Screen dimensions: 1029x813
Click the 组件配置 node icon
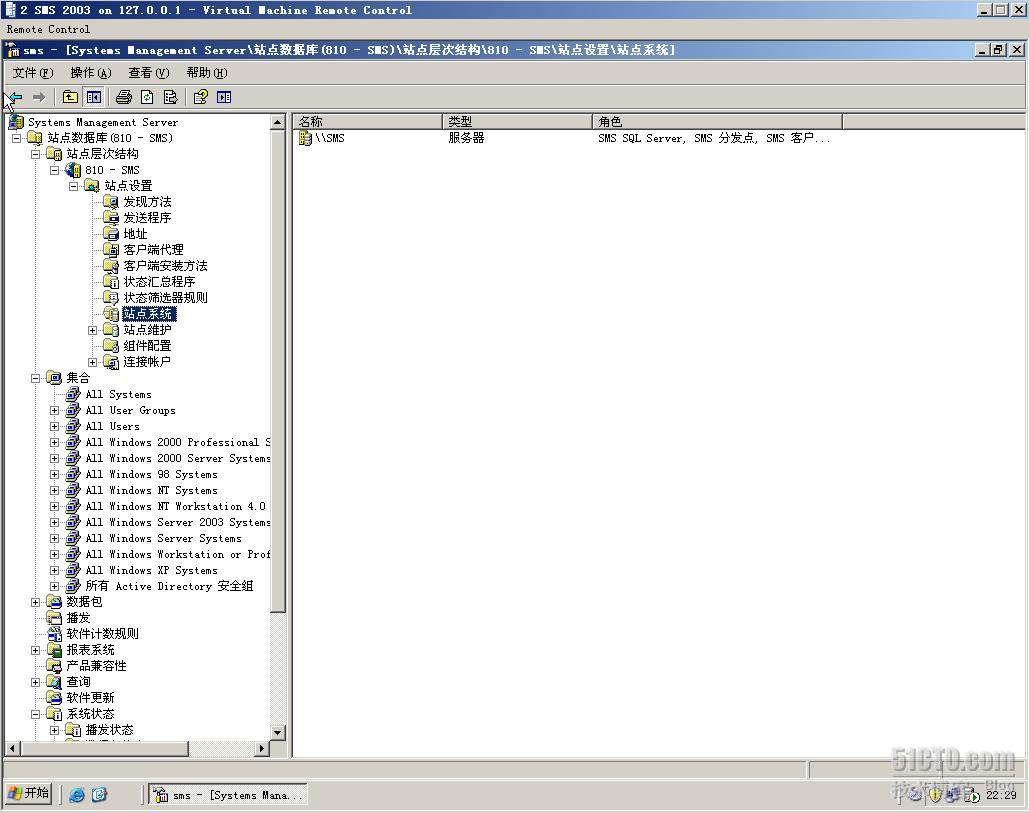click(111, 346)
